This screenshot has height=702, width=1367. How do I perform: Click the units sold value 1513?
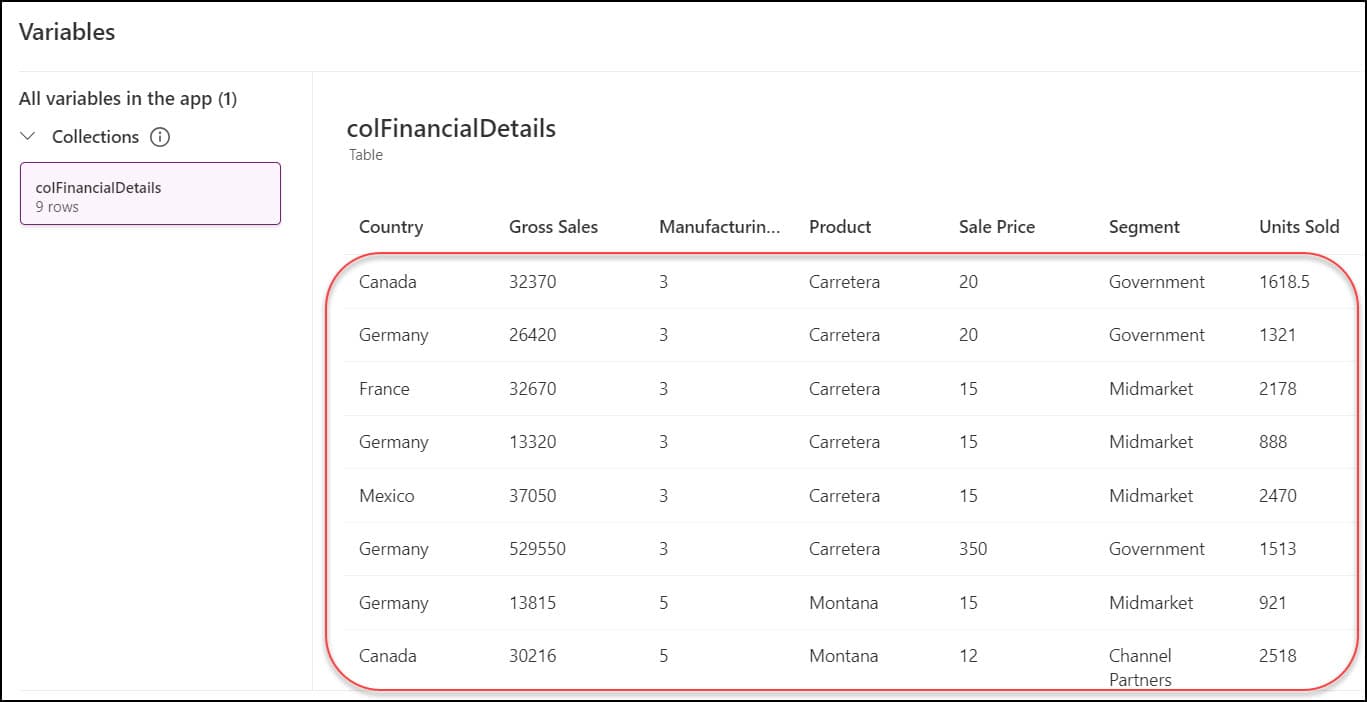point(1278,549)
